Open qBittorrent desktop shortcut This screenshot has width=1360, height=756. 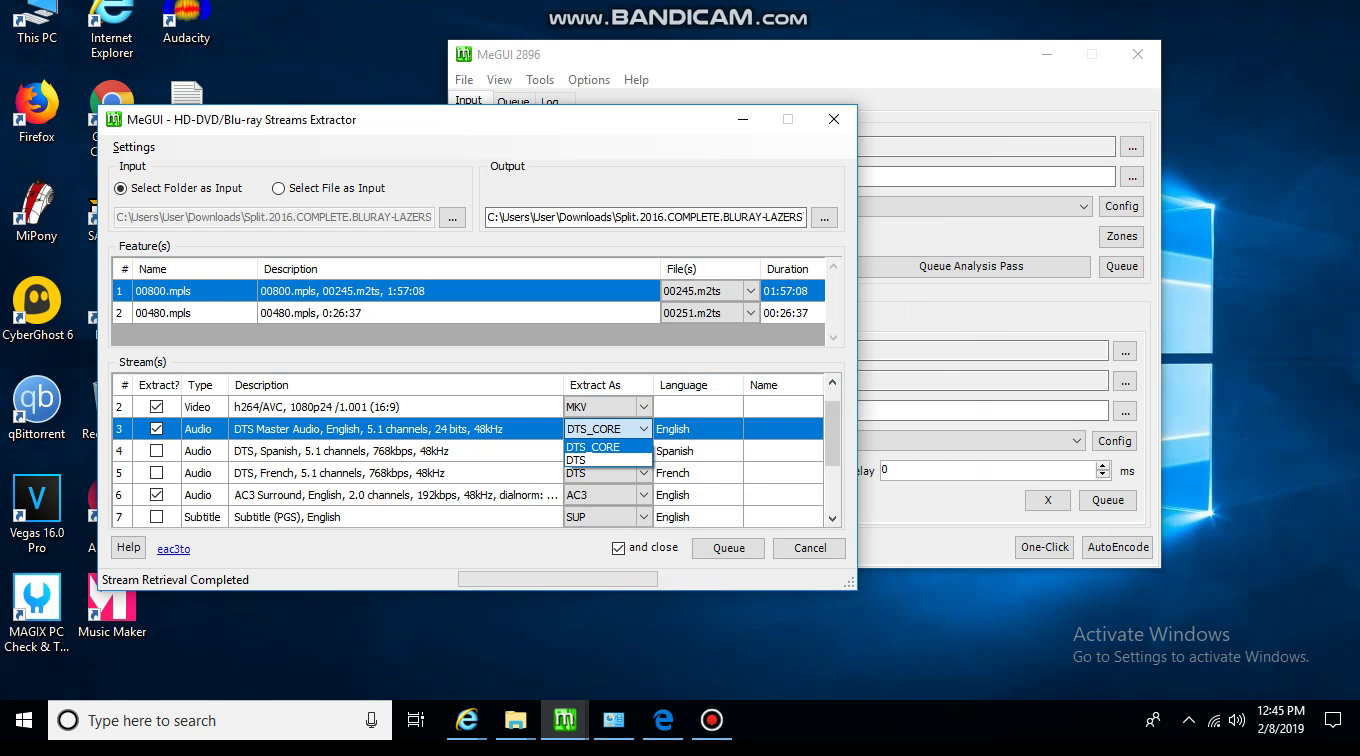[x=37, y=409]
